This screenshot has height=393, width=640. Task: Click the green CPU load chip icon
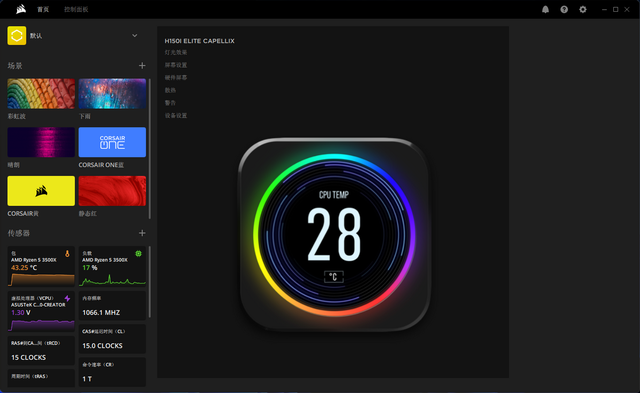[x=138, y=253]
